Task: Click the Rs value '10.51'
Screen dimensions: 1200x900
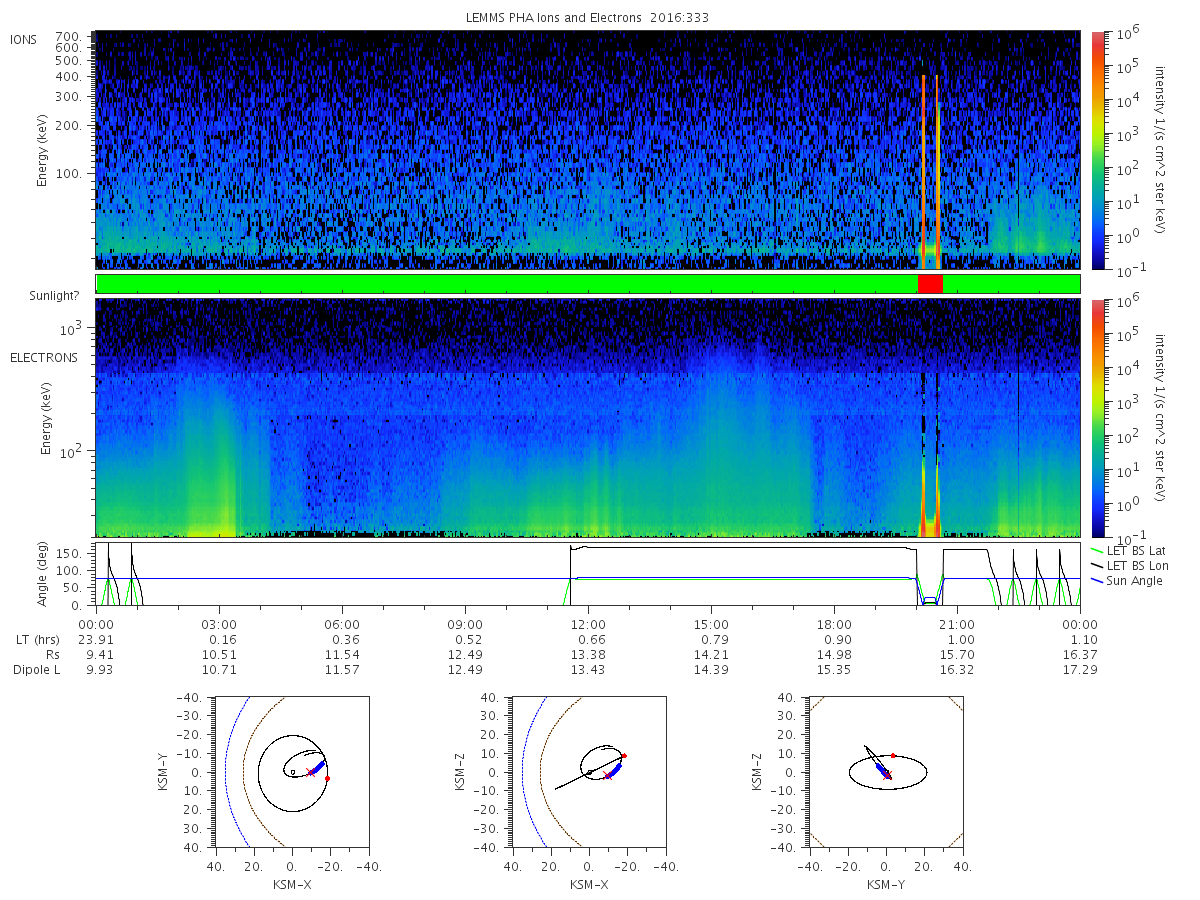Action: [219, 654]
